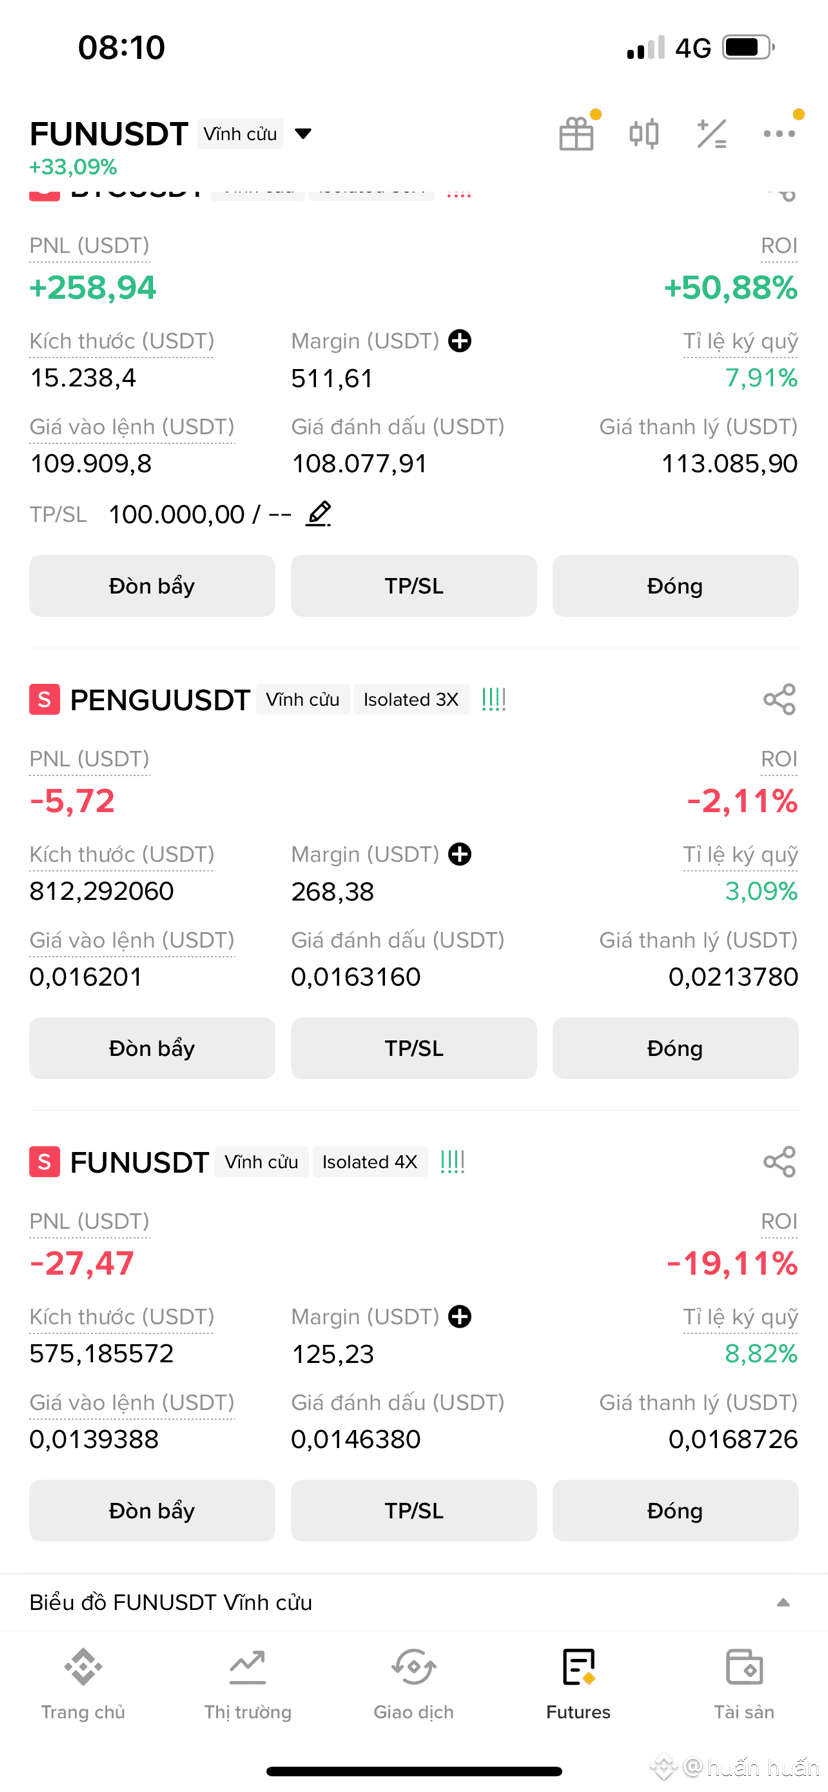The width and height of the screenshot is (828, 1792).
Task: Add margin to the BTC position
Action: 460,341
